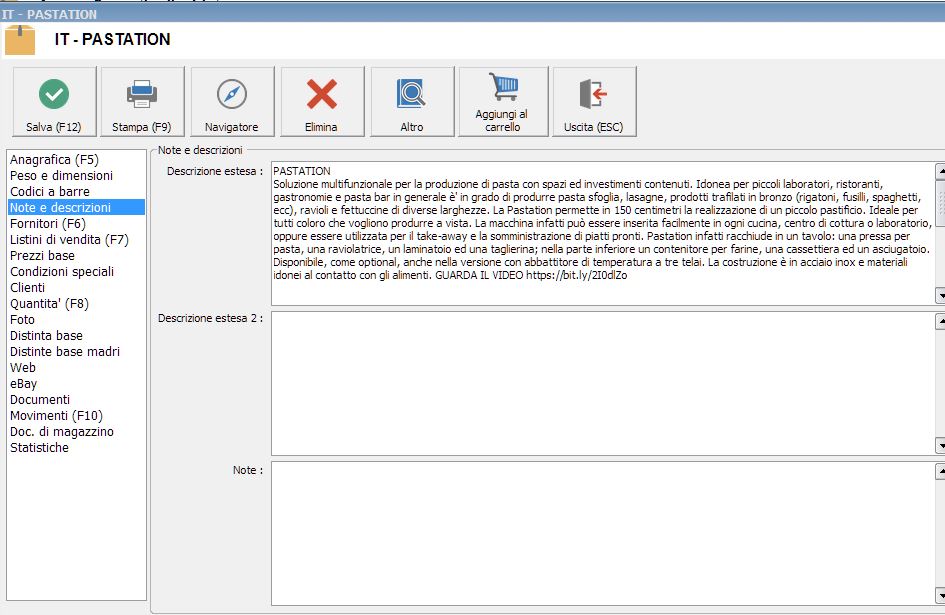Click the package box icon beside IT - PASTATION
The image size is (945, 615).
coord(20,40)
